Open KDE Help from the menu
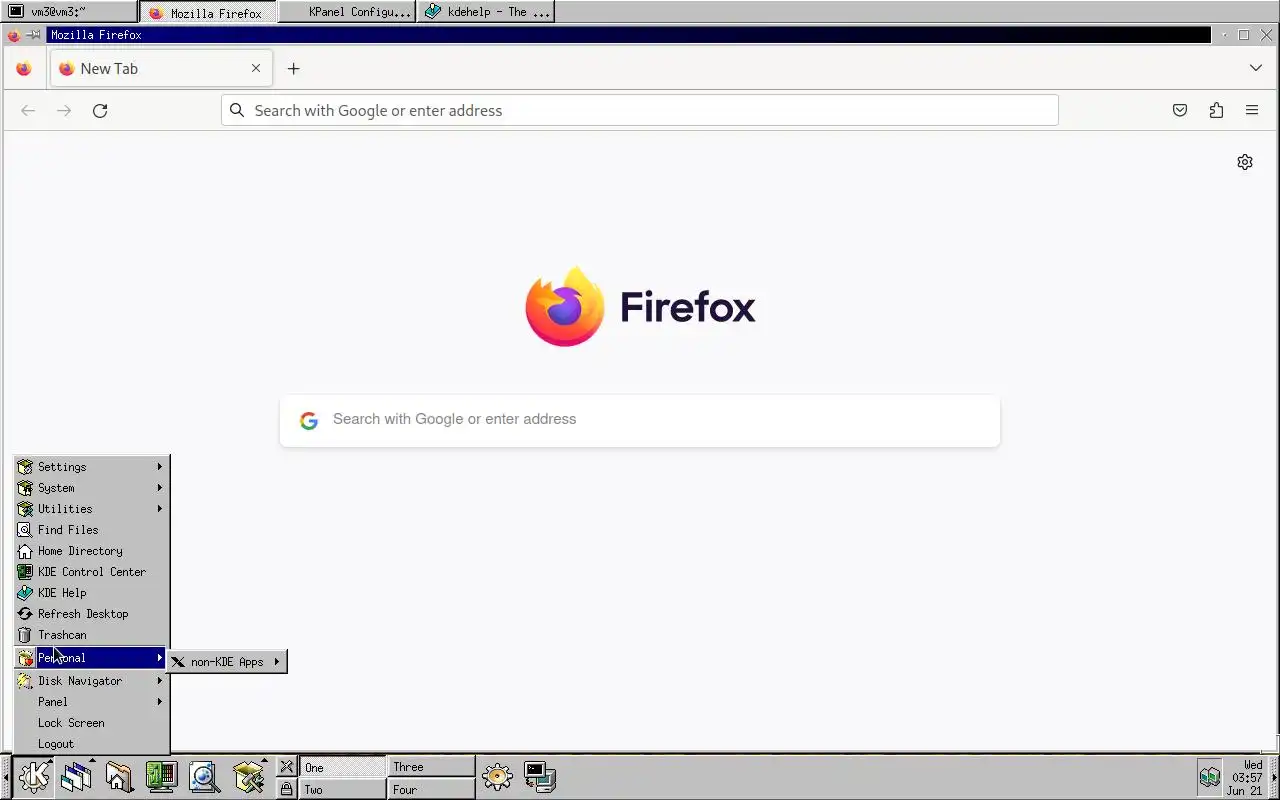The height and width of the screenshot is (800, 1280). click(x=92, y=593)
